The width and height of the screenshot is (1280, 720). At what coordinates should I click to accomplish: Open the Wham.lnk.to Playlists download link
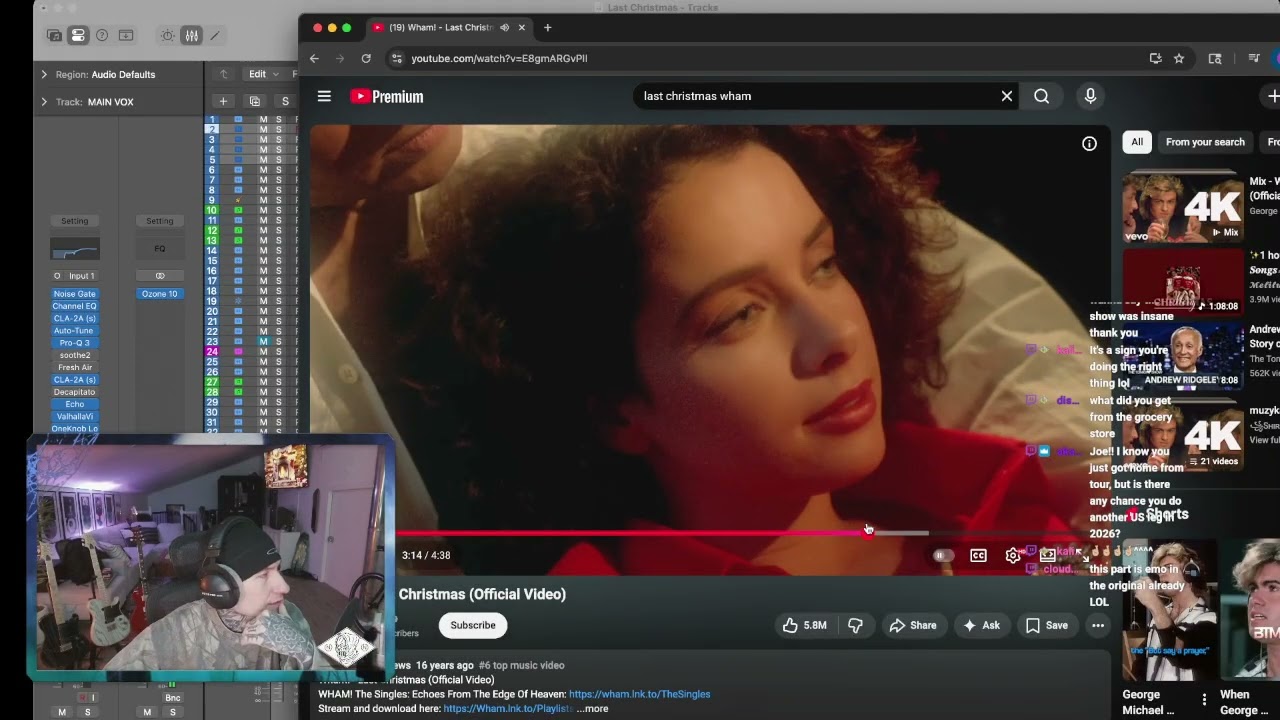(x=508, y=709)
